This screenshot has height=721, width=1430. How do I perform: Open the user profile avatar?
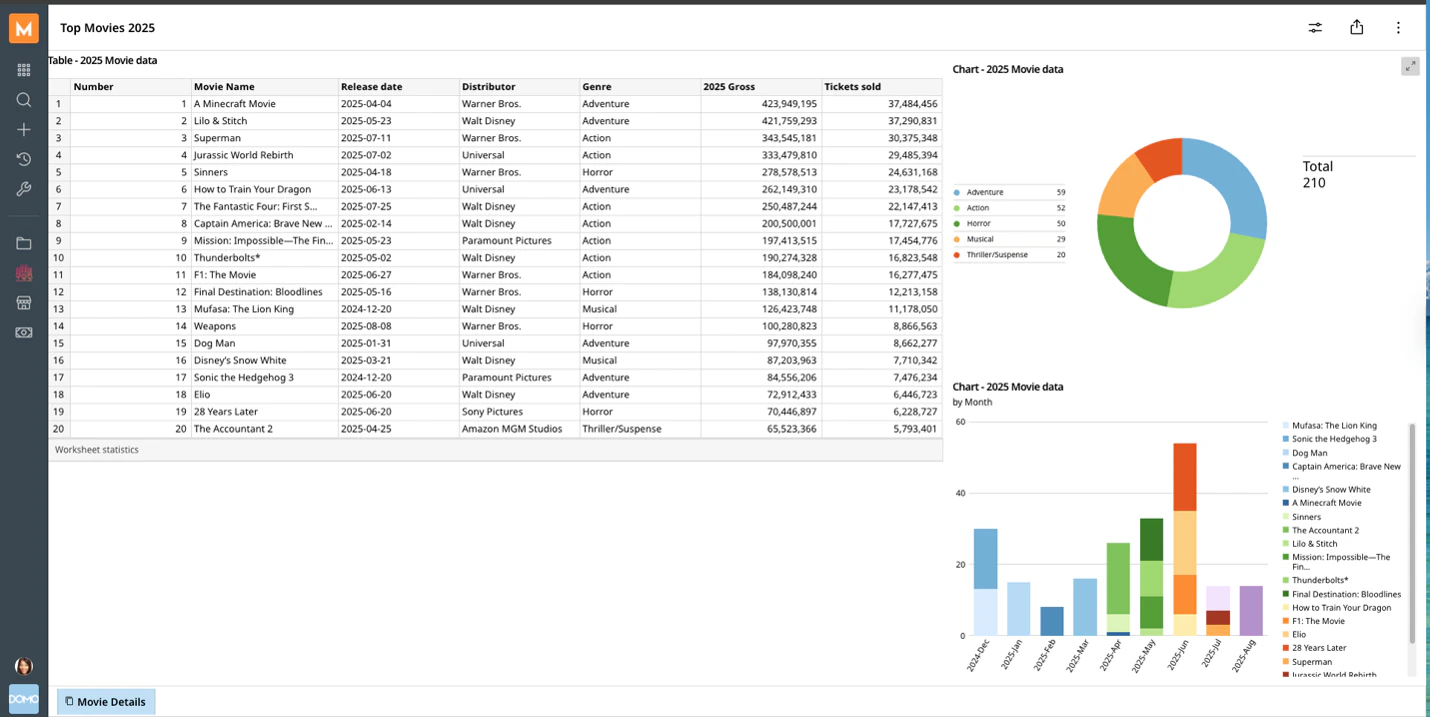click(x=24, y=666)
